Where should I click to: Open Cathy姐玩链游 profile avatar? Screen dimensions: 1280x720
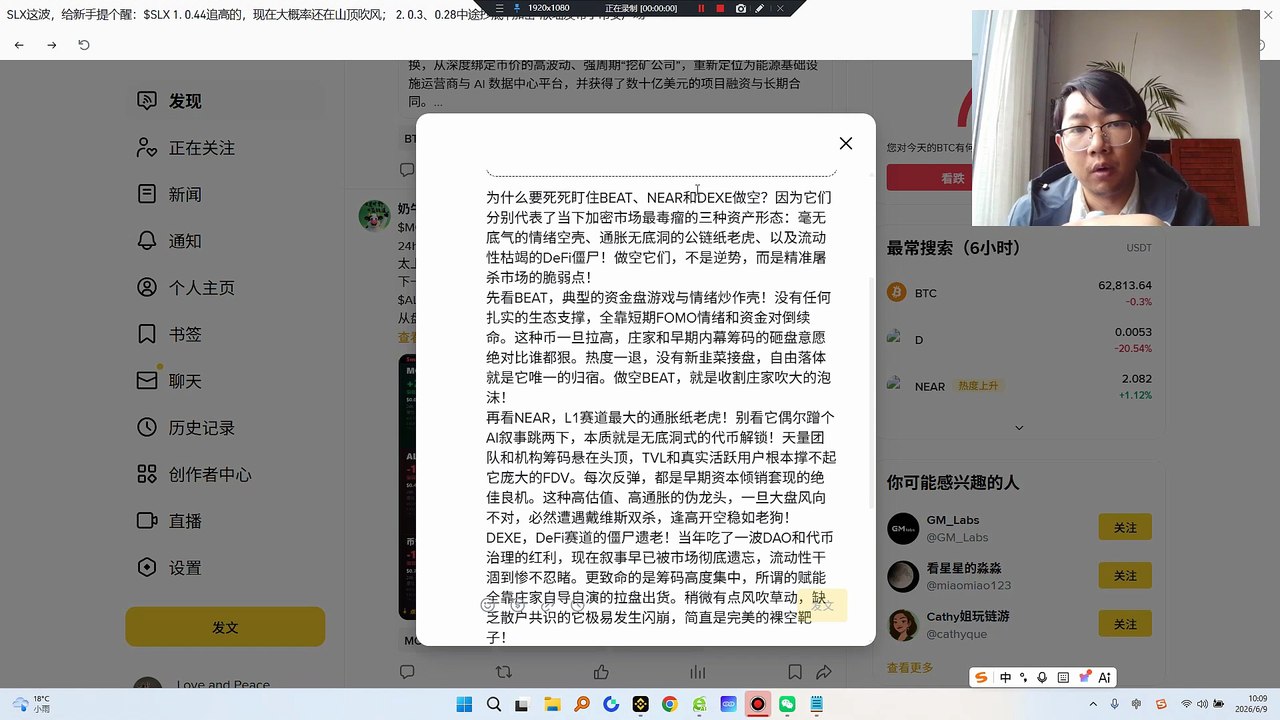(903, 625)
